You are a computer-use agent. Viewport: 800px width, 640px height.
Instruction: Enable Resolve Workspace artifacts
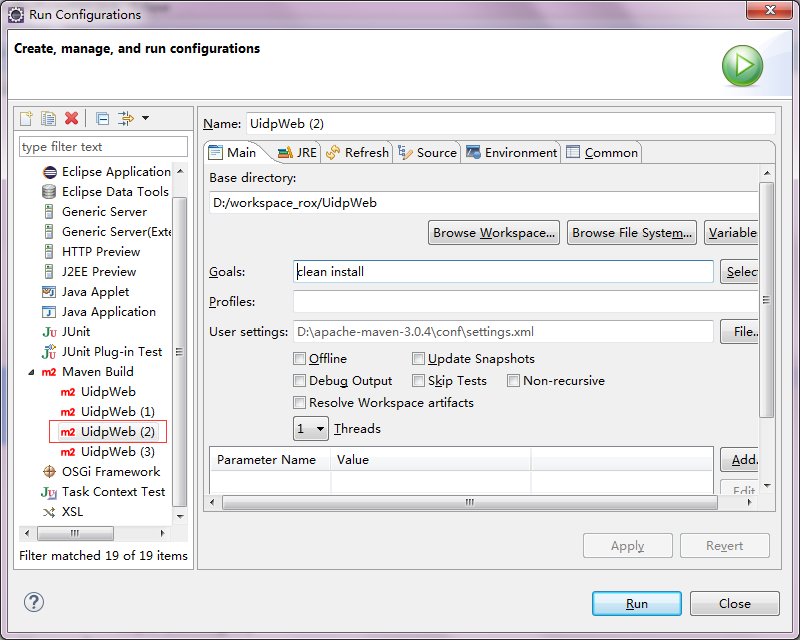click(x=299, y=403)
